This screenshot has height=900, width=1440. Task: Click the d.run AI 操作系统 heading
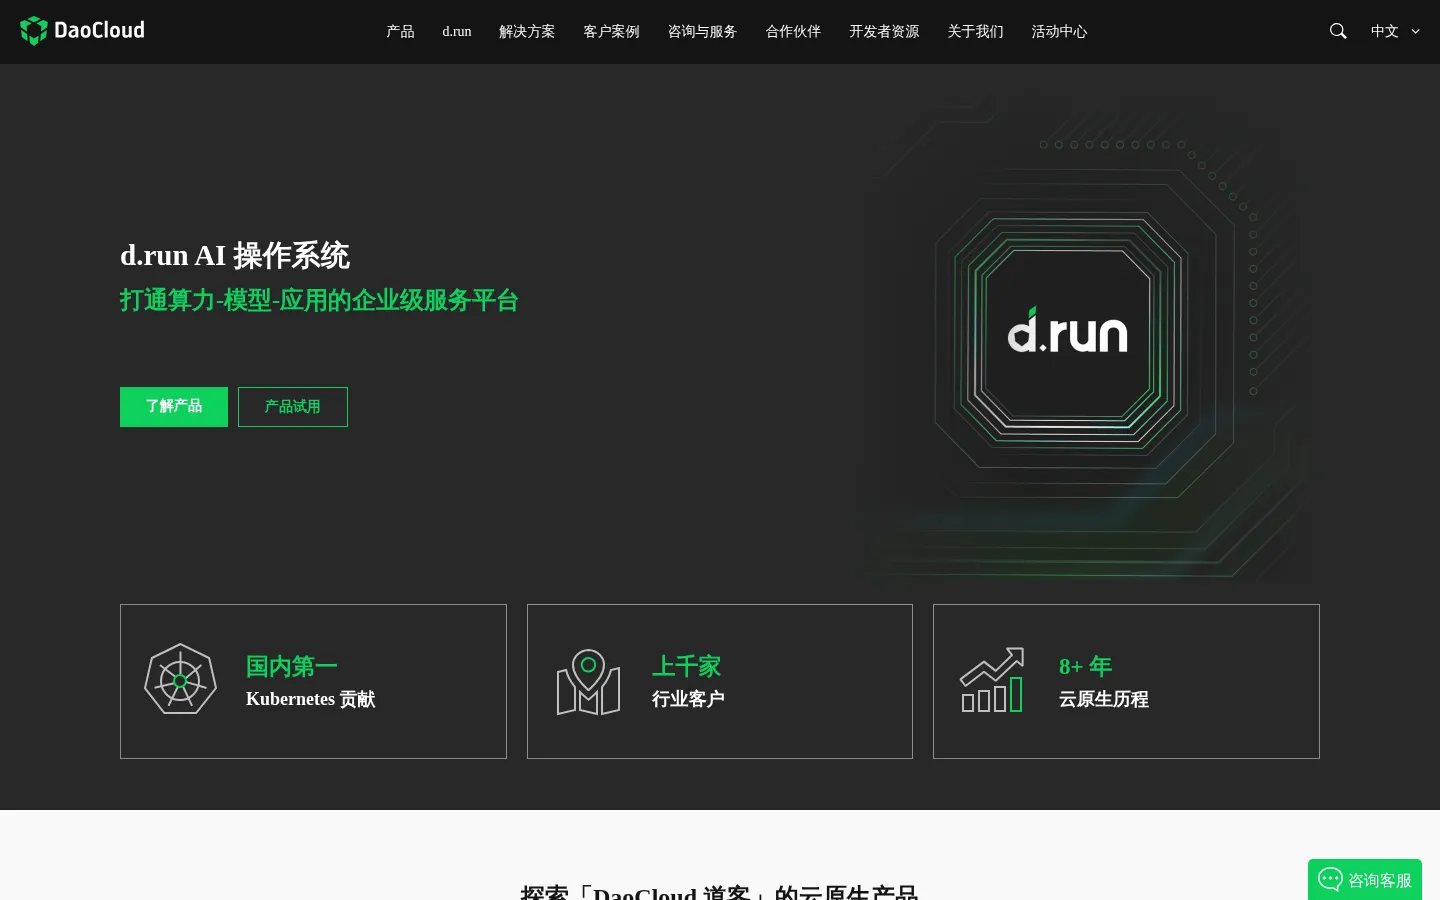[235, 256]
